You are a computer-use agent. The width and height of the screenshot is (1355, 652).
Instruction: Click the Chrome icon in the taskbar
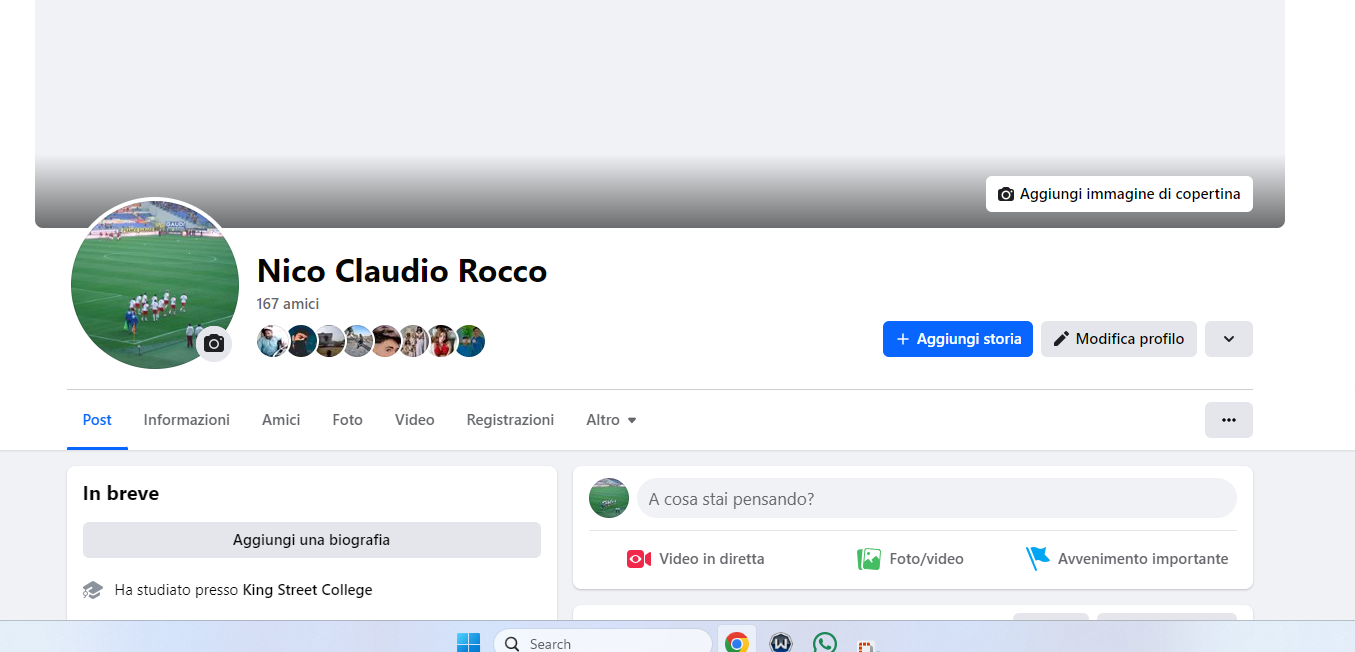(x=737, y=643)
